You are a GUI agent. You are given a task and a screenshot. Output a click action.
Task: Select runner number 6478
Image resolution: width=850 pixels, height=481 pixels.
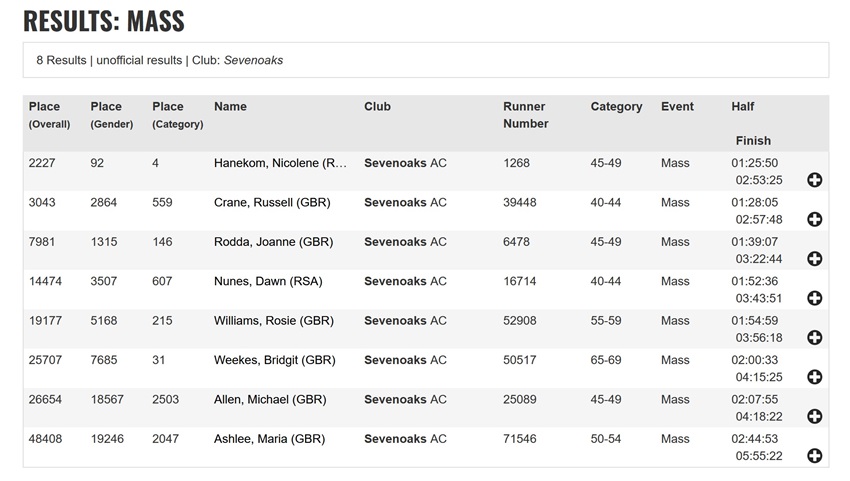click(516, 242)
